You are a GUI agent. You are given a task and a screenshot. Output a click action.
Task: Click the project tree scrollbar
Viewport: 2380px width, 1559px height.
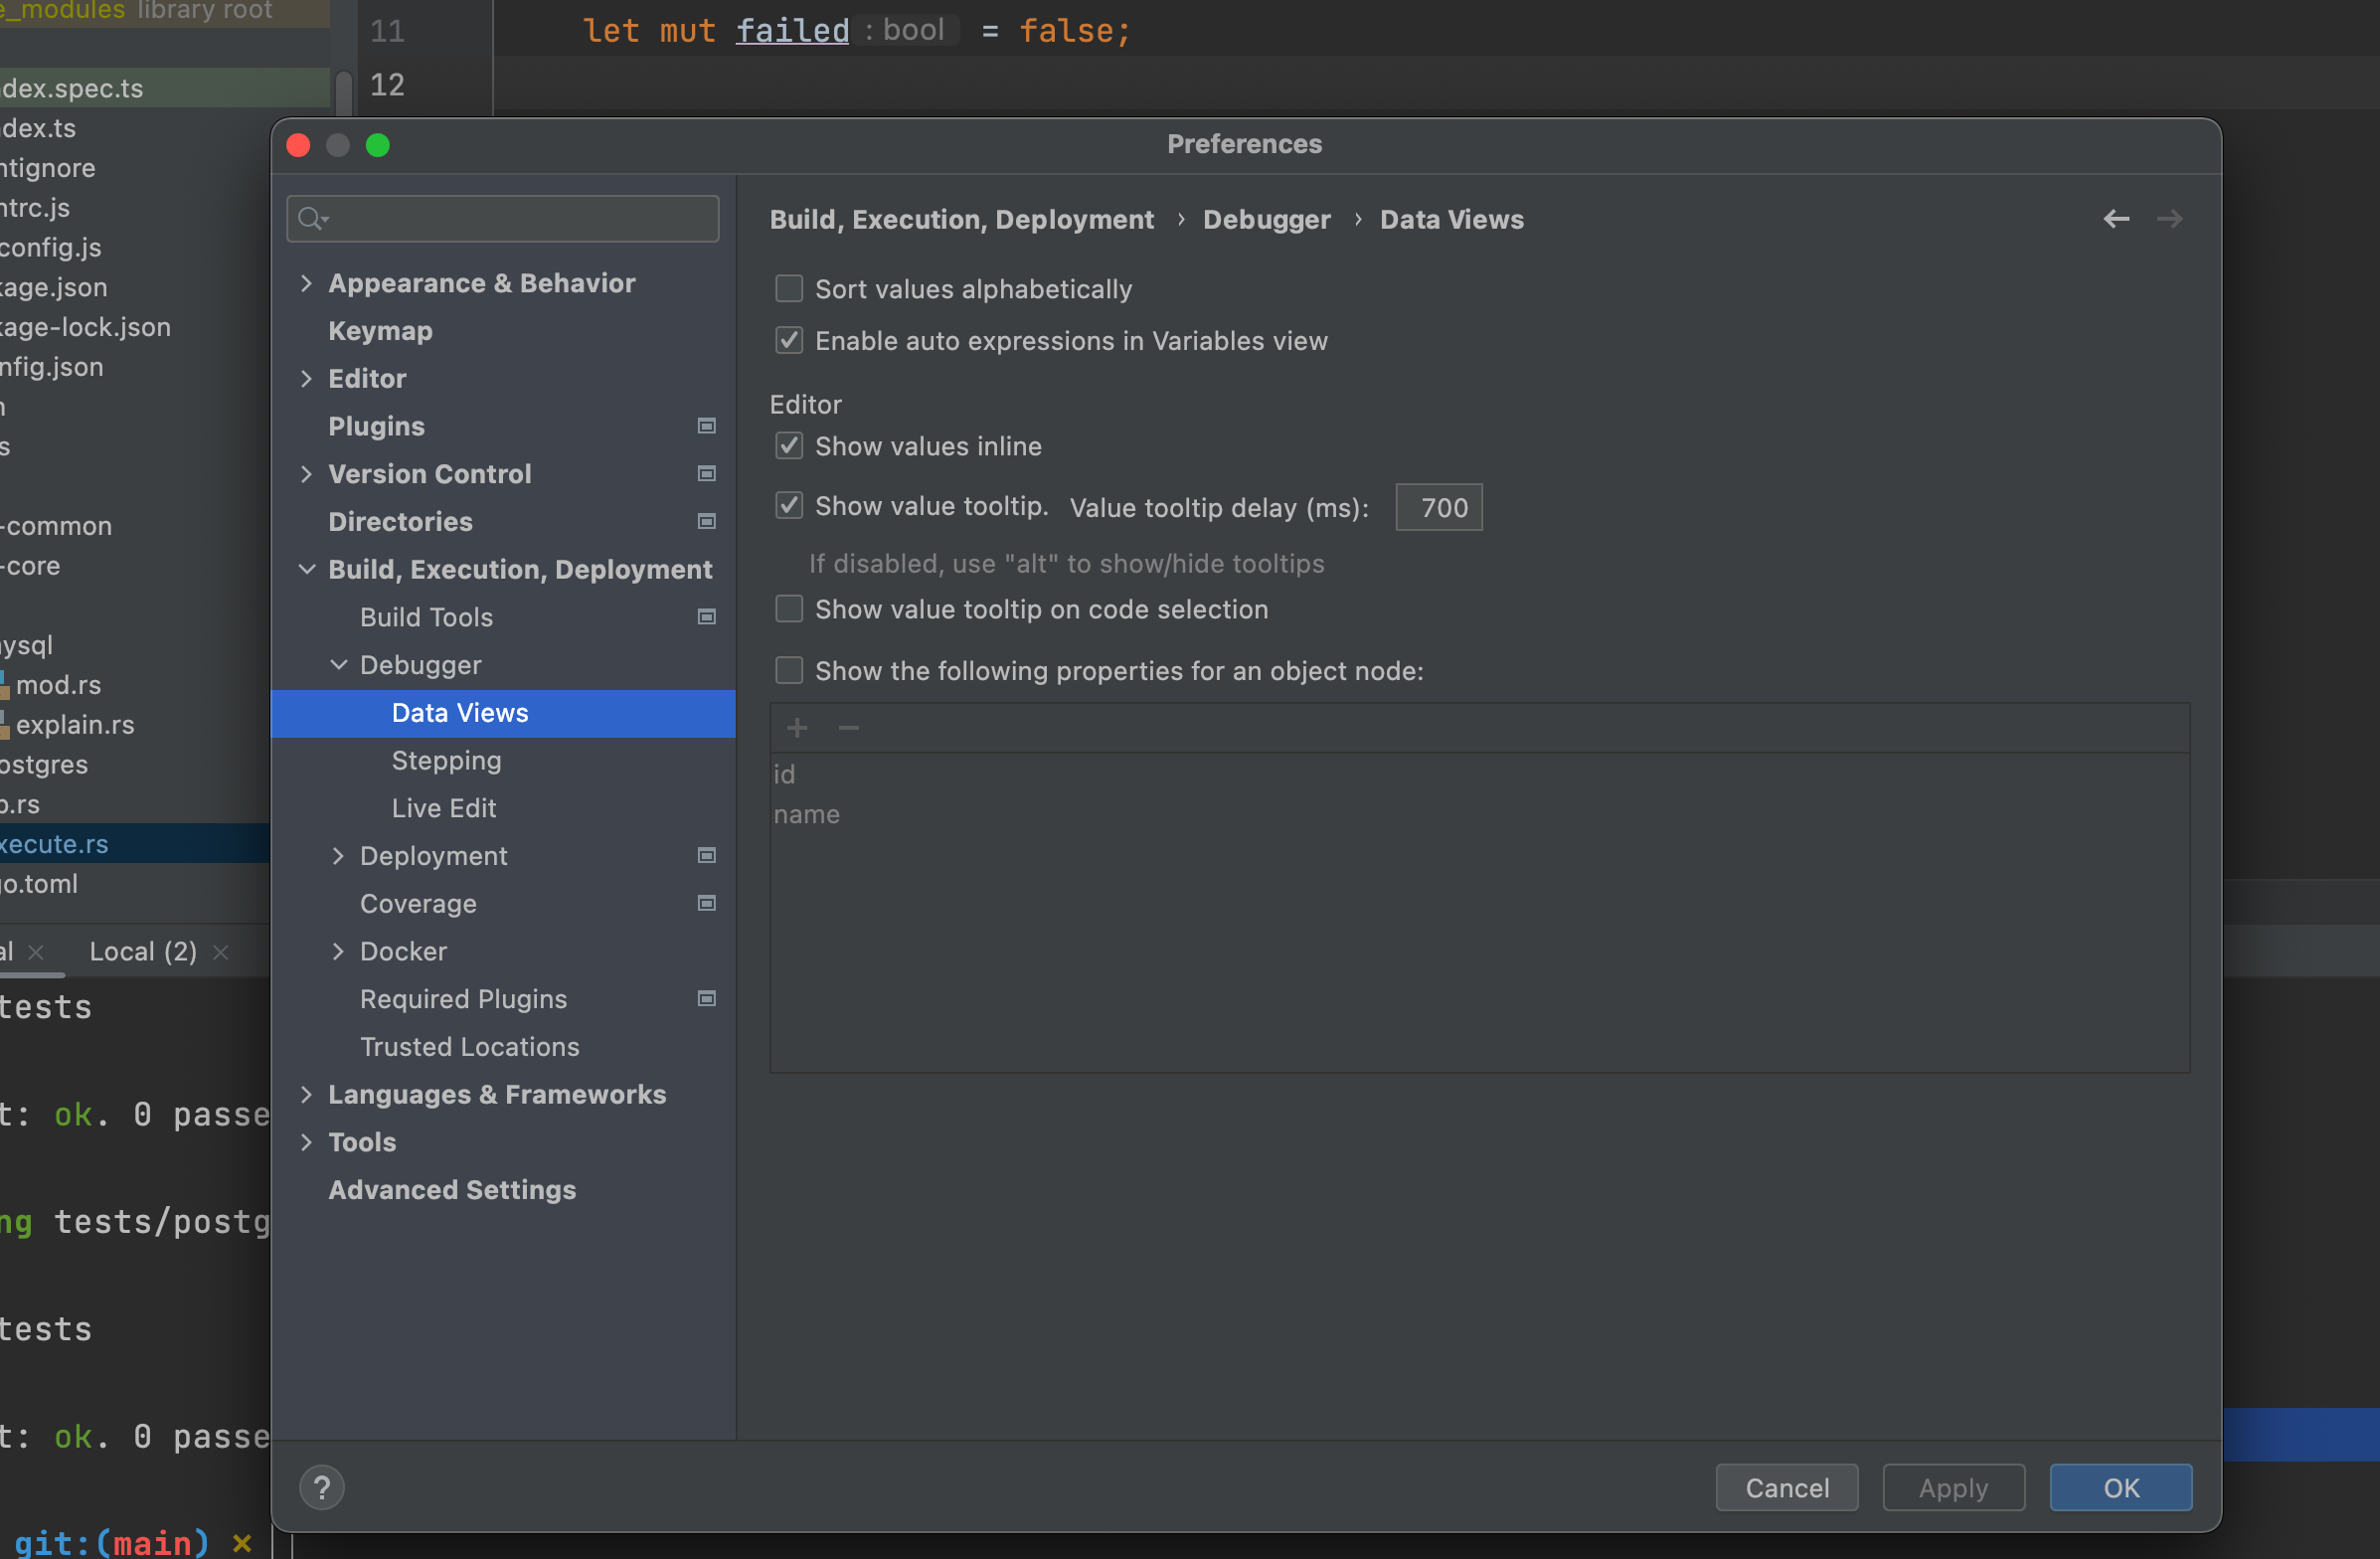click(x=343, y=92)
